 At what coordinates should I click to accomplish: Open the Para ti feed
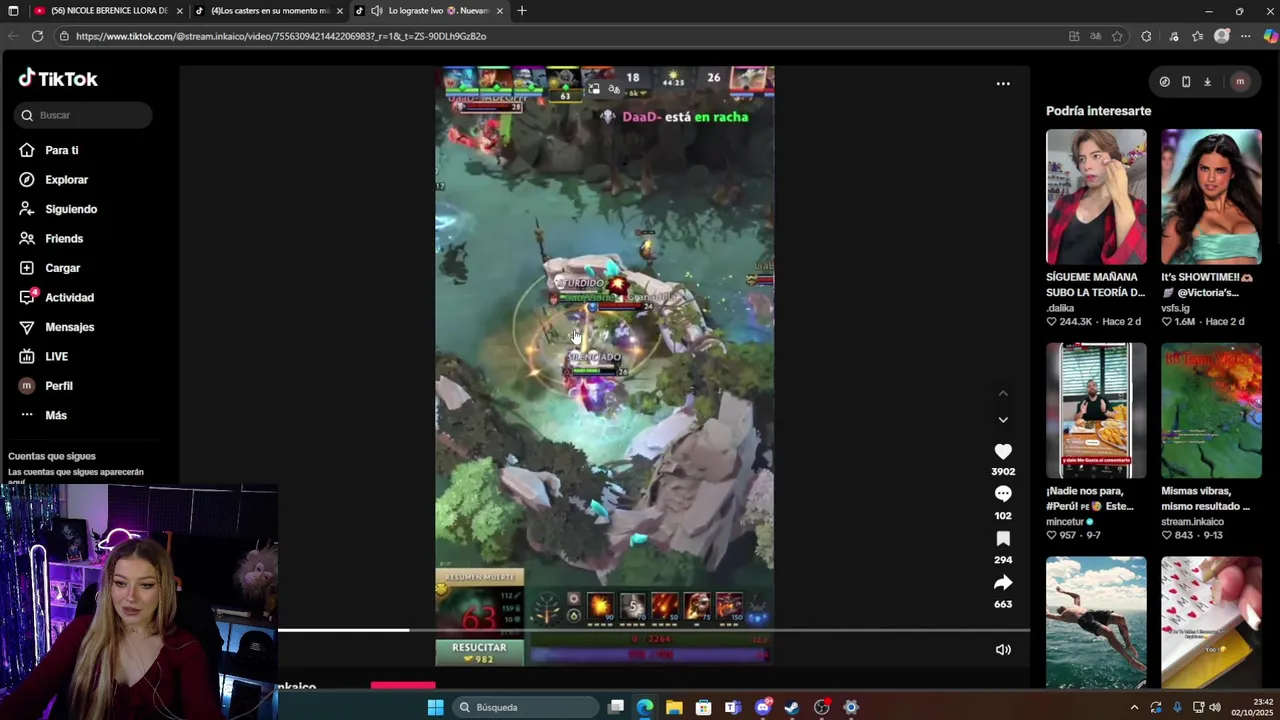48,150
